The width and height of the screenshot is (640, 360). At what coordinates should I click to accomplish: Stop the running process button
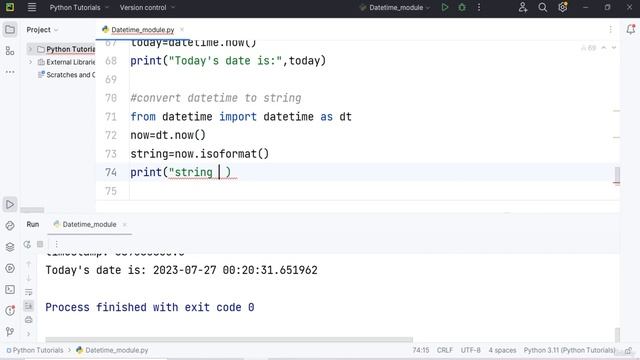click(40, 244)
